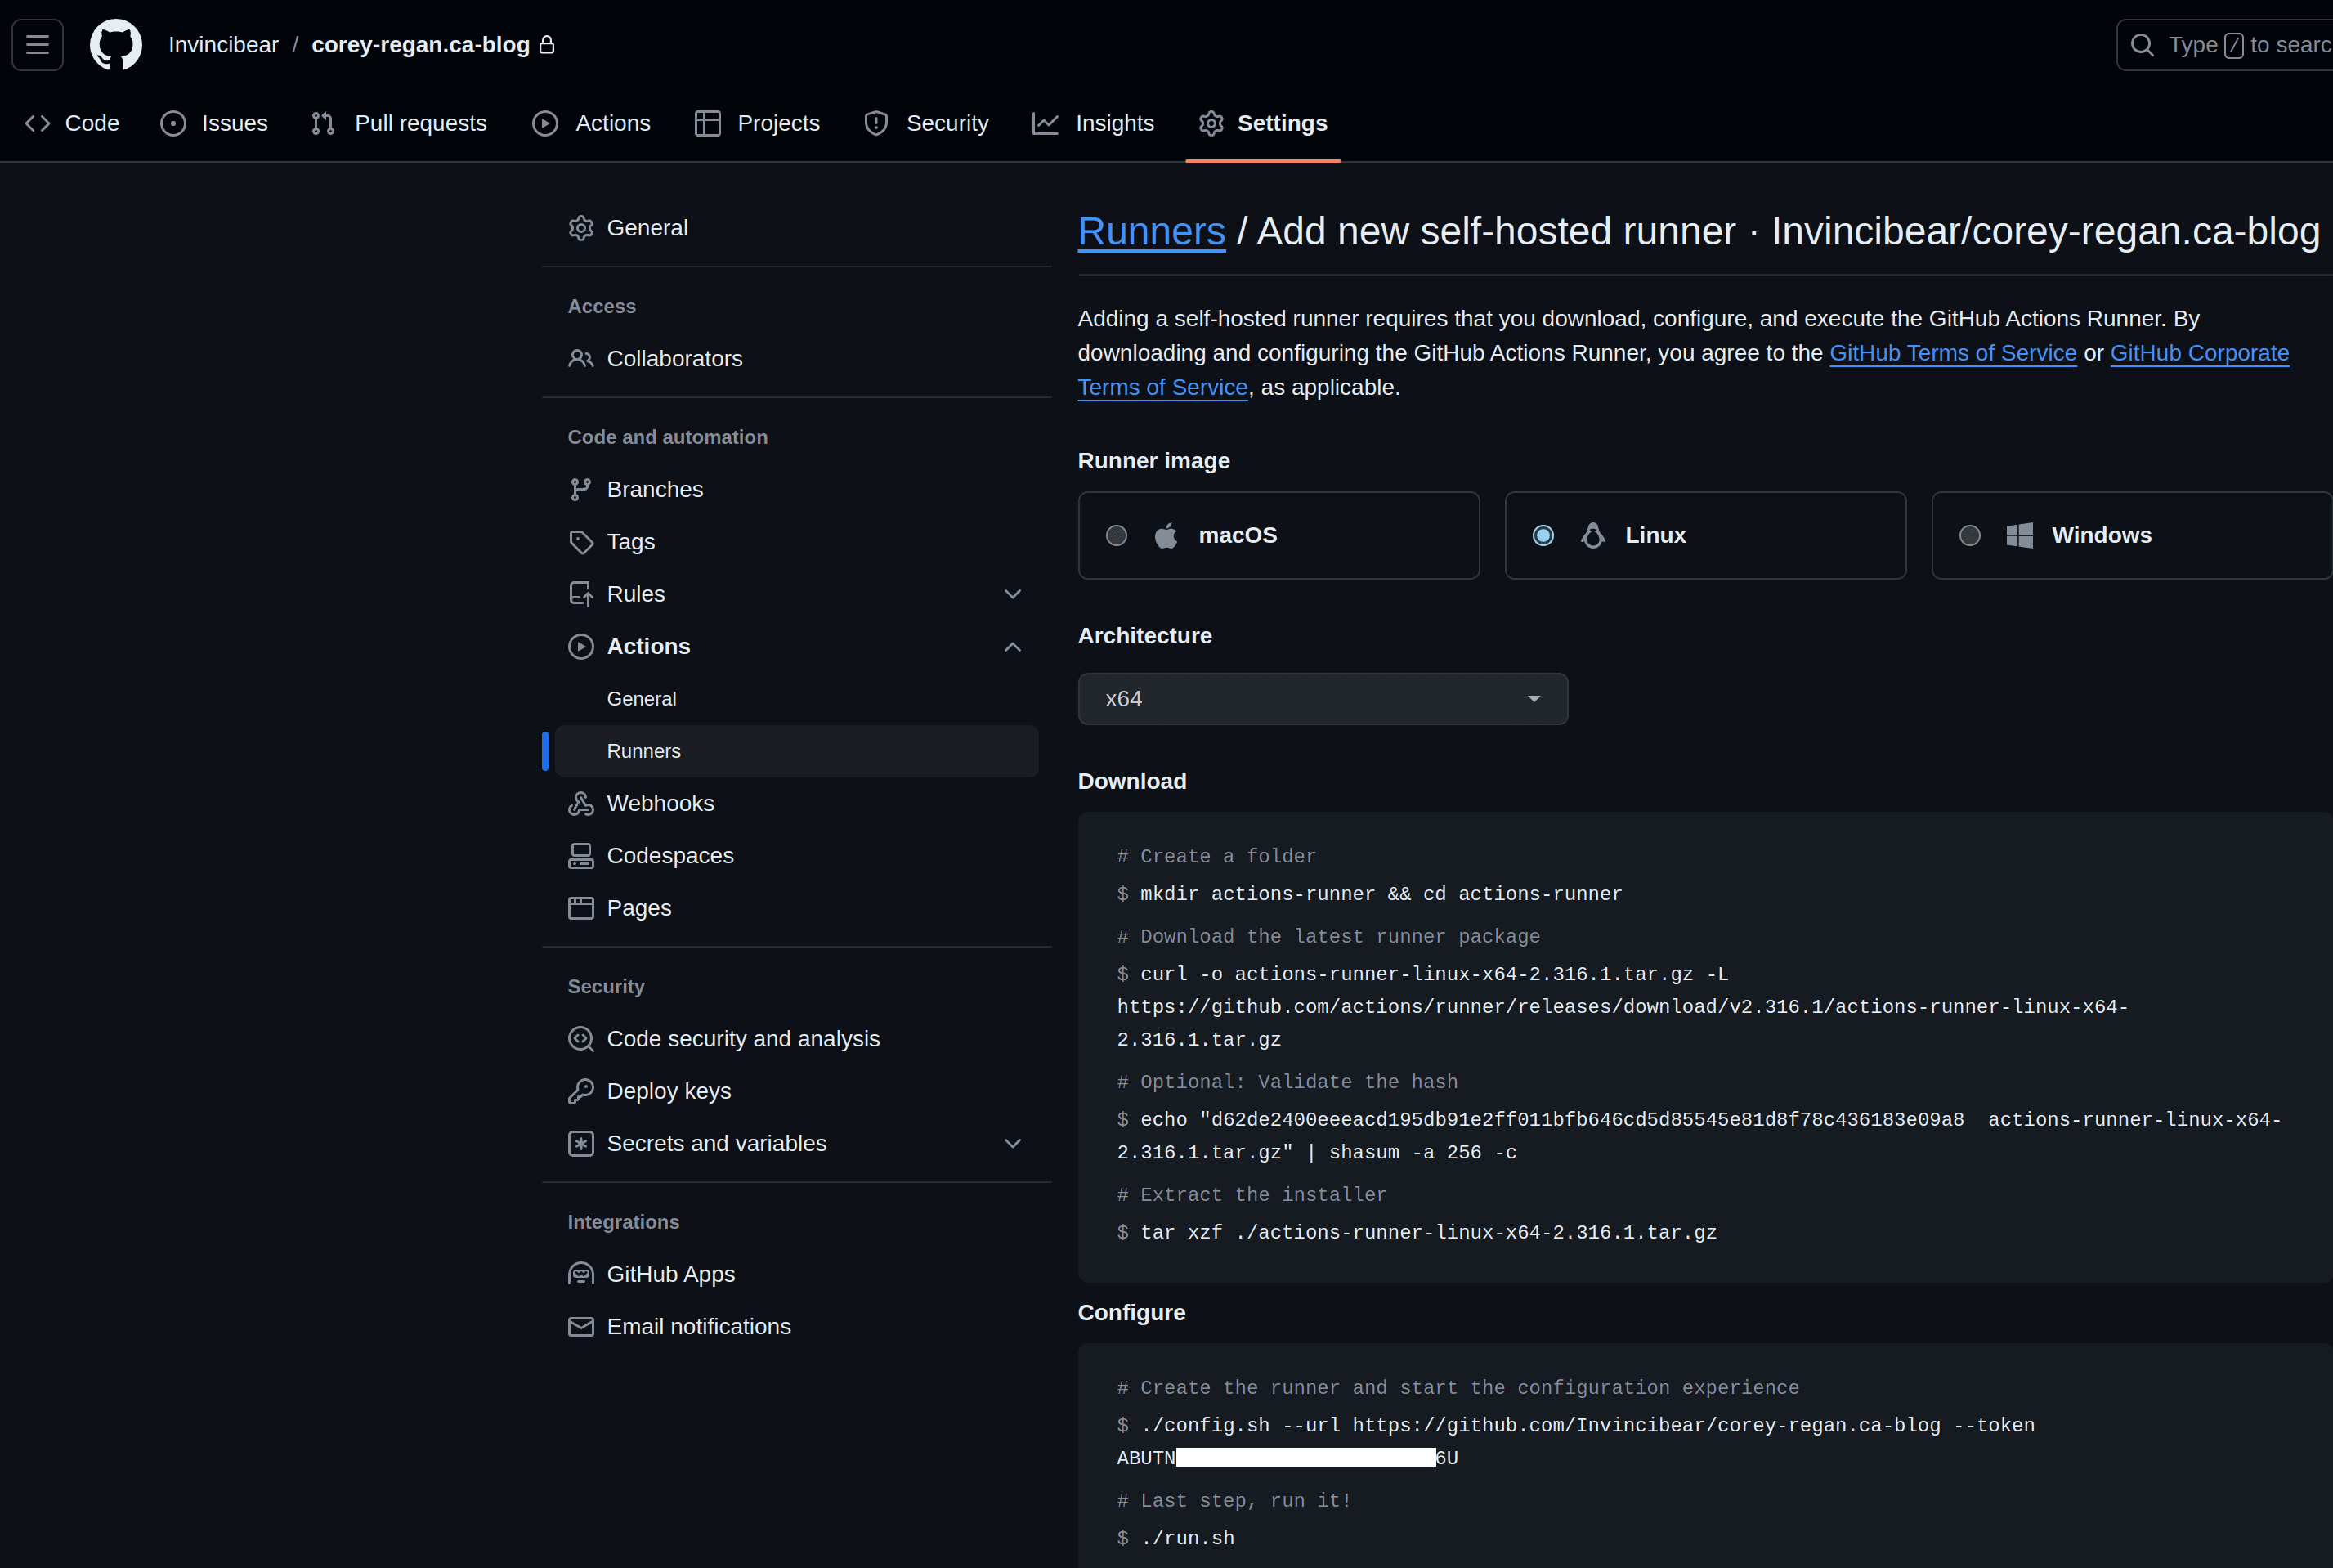Click the search magnifier icon
Image resolution: width=2333 pixels, height=1568 pixels.
coord(2142,45)
